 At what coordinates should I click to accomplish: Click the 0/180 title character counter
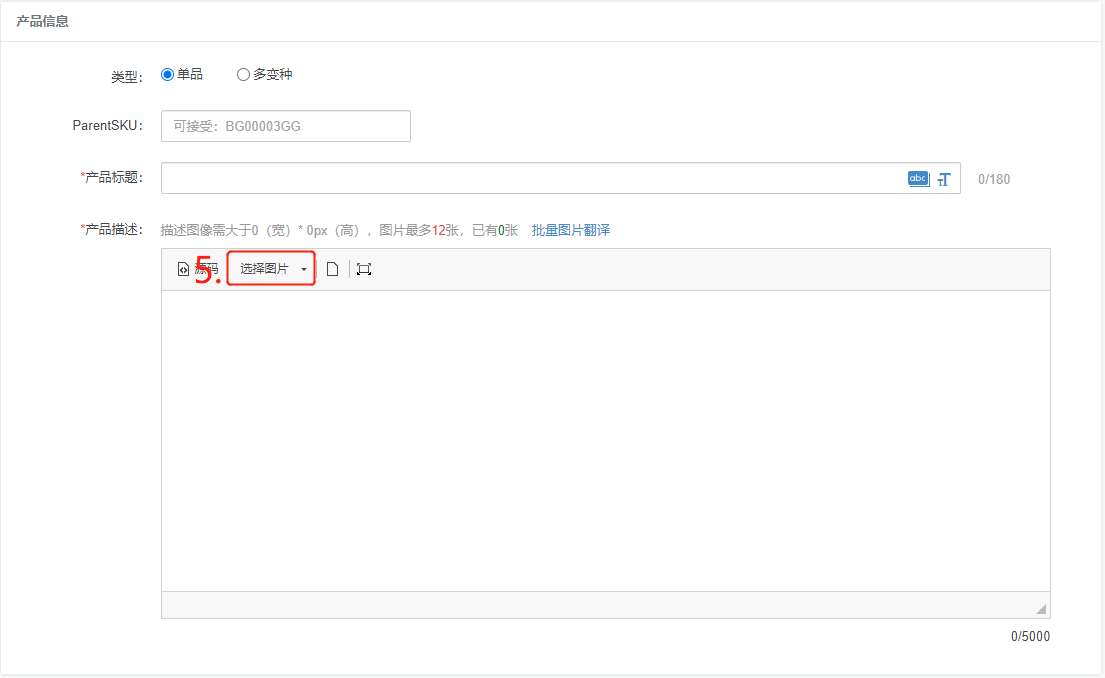[x=994, y=179]
